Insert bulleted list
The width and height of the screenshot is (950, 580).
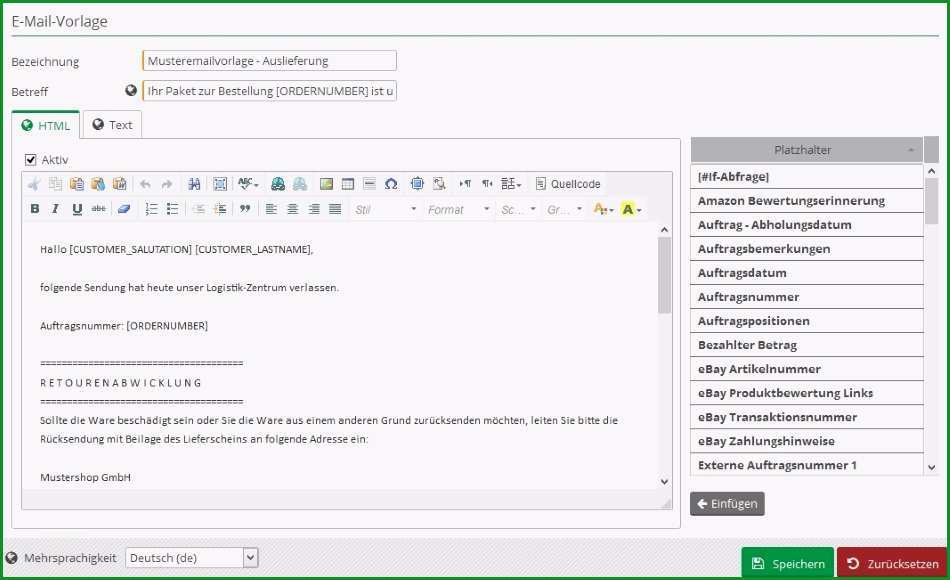[x=173, y=209]
